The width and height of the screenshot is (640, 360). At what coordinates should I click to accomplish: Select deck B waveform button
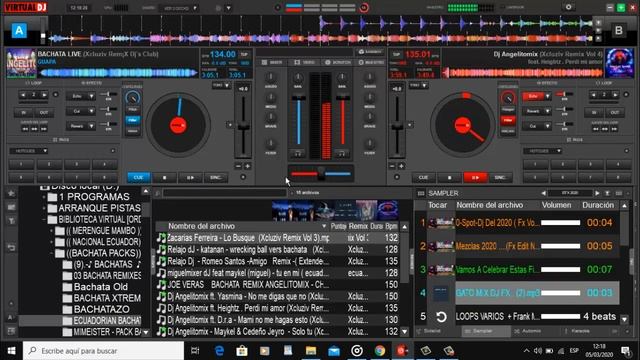coord(619,31)
